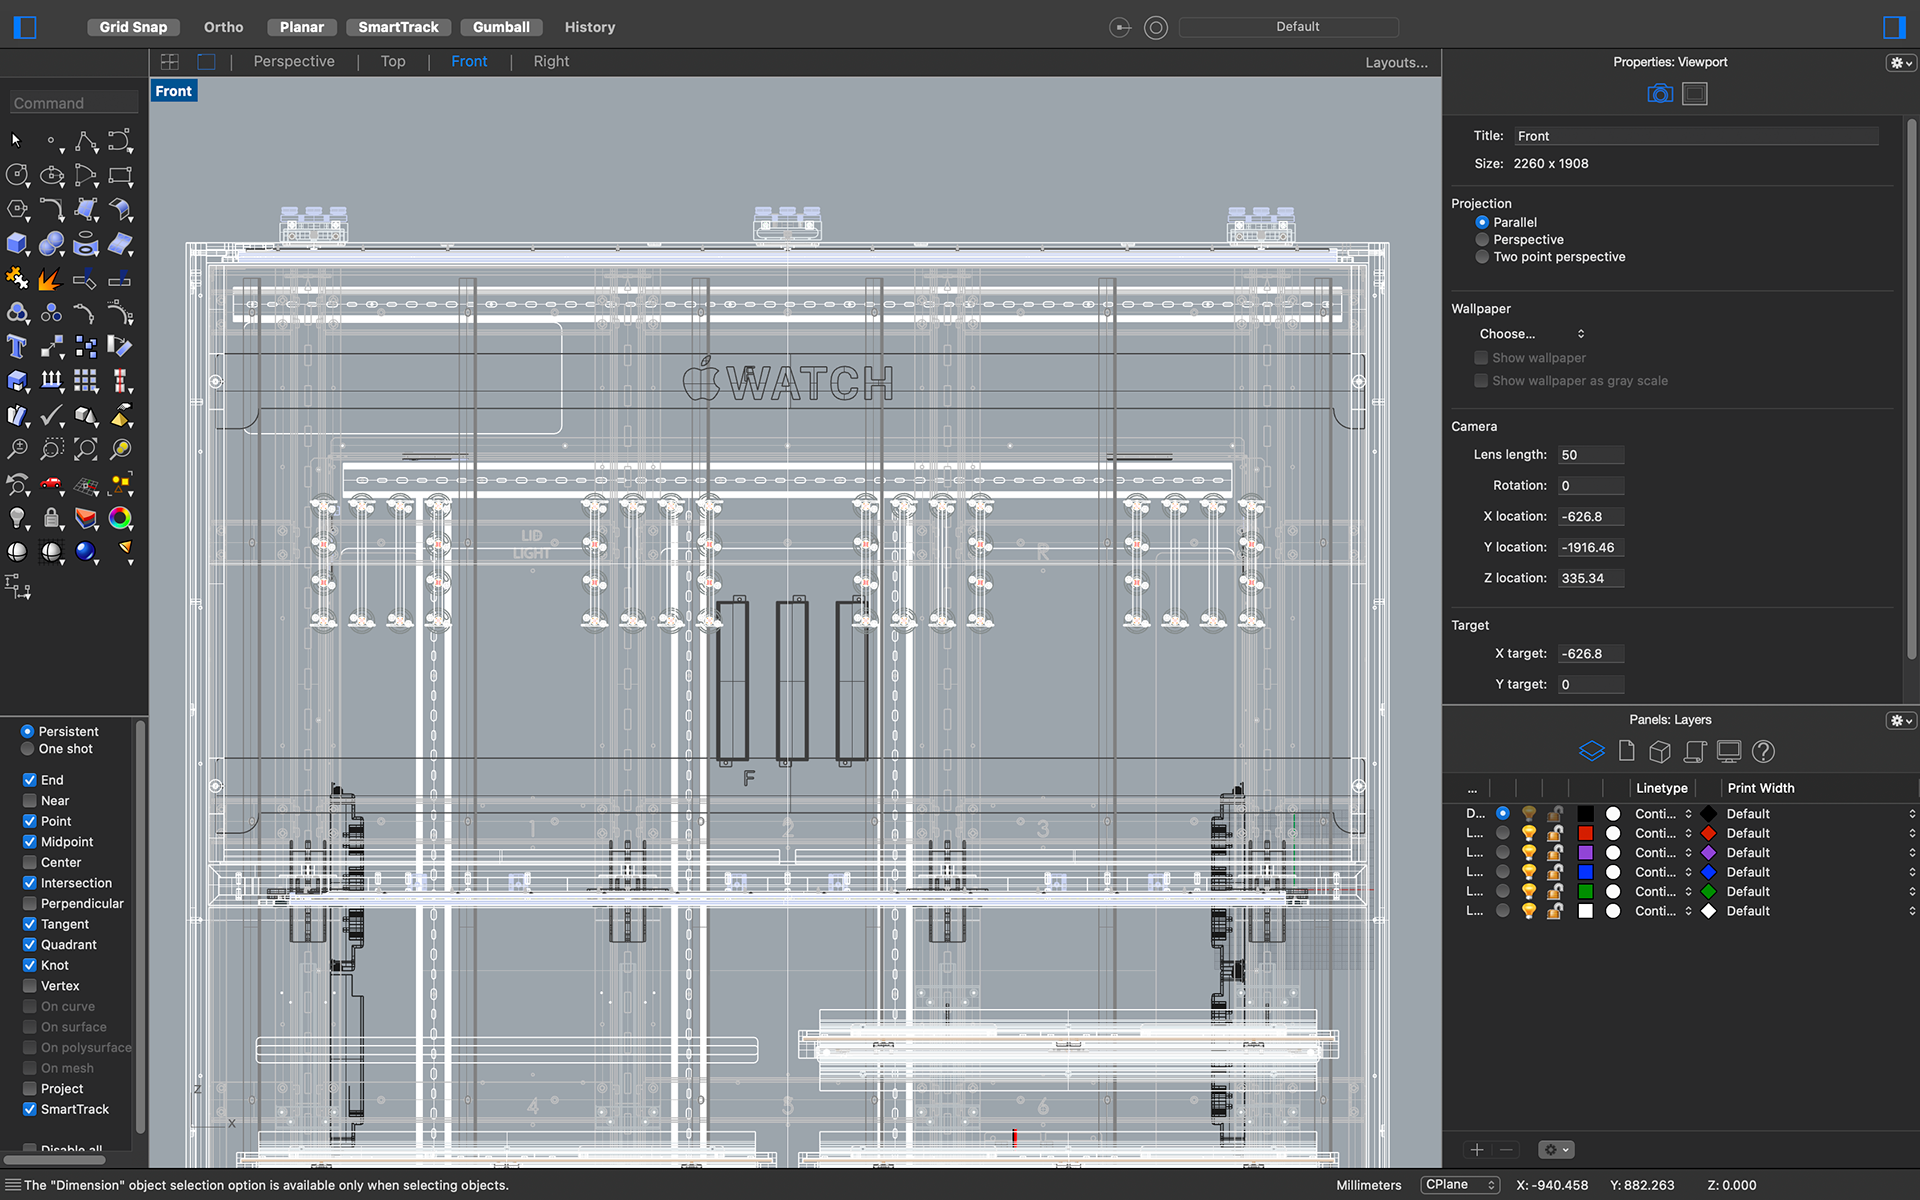Viewport: 1920px width, 1200px height.
Task: Click the shaded sphere display icon
Action: 17,552
